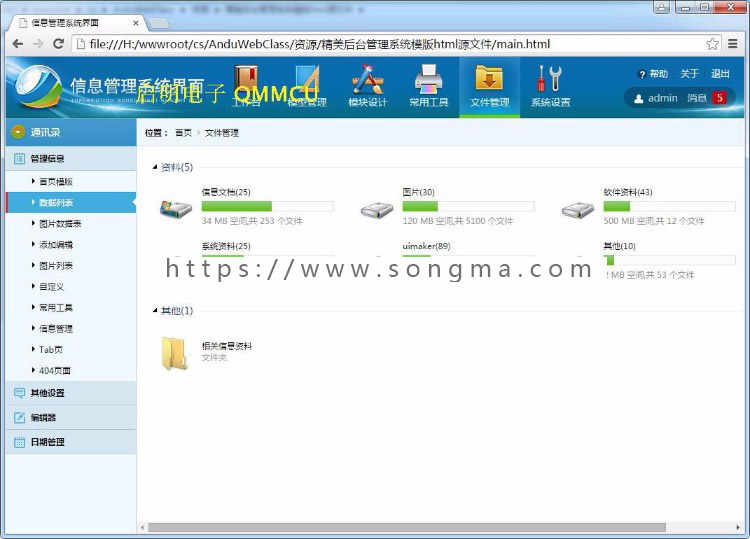Click the 其他设置 chat bubble icon
The image size is (750, 539).
[19, 393]
